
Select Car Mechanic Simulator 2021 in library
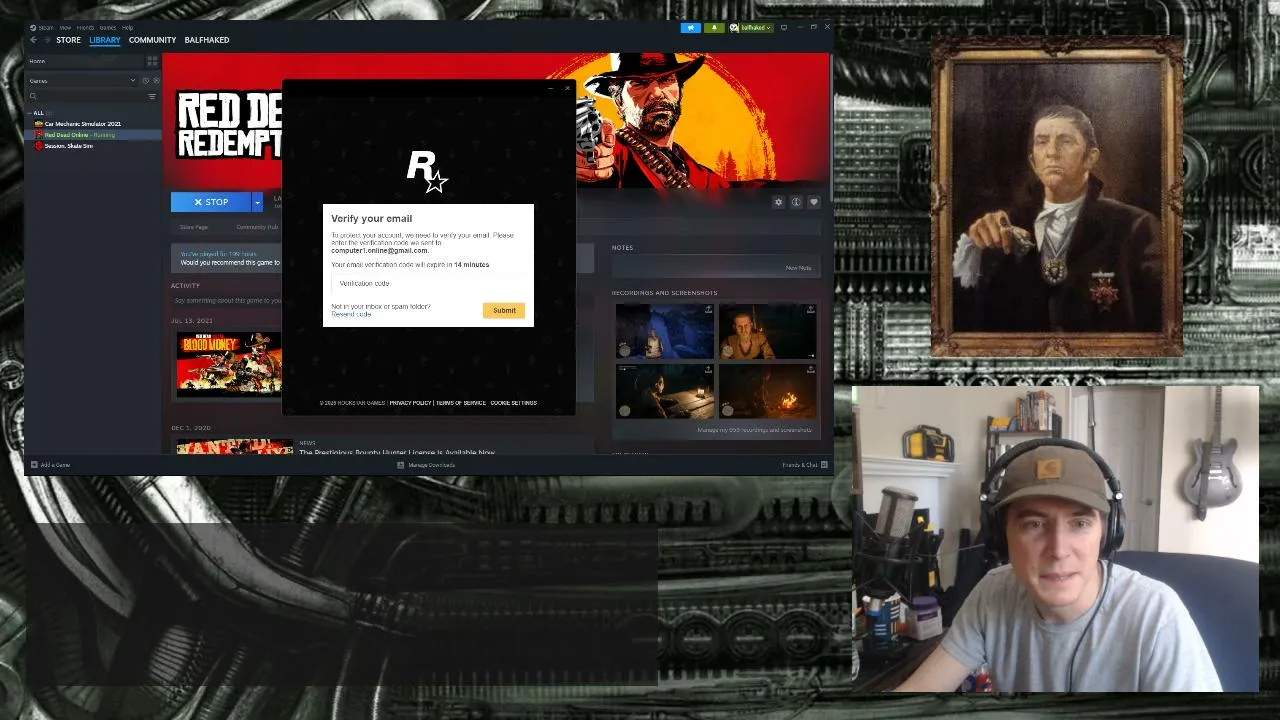(82, 124)
